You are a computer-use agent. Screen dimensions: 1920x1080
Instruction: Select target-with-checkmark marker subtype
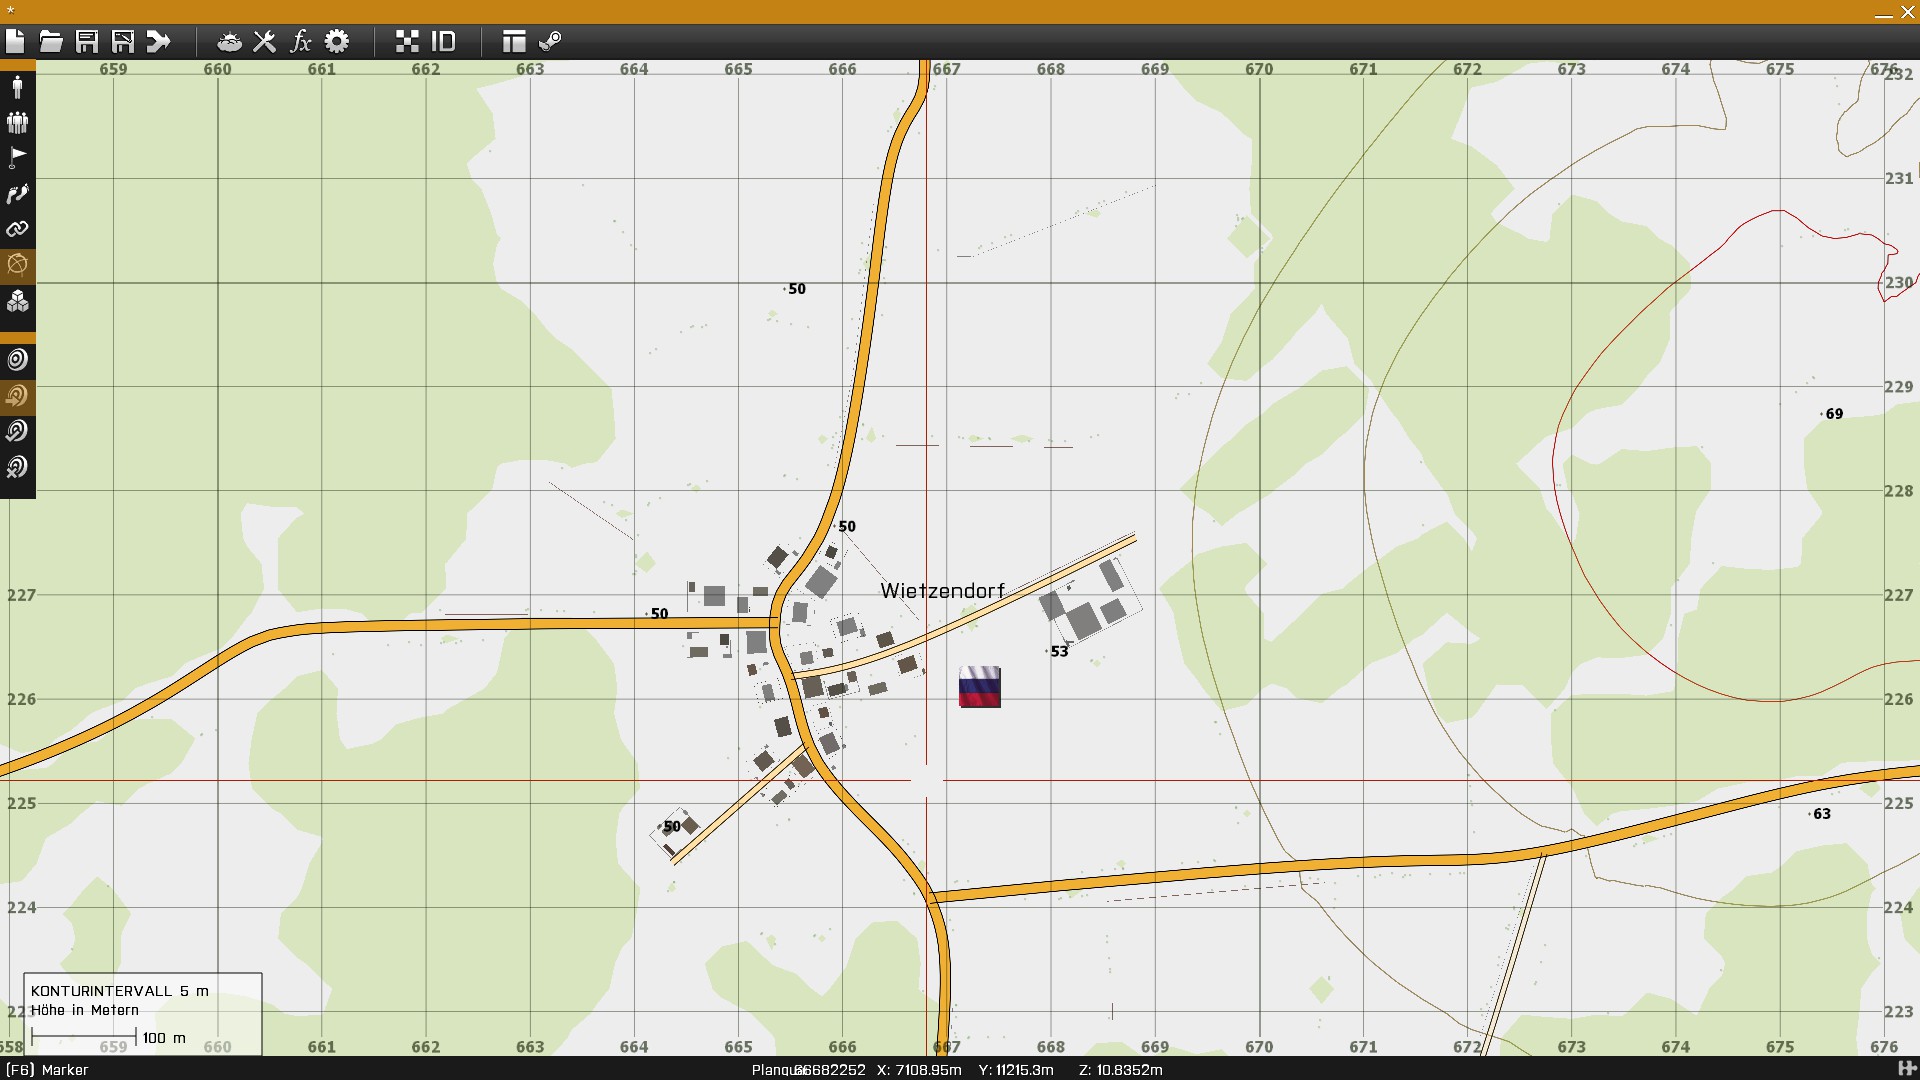pos(17,431)
